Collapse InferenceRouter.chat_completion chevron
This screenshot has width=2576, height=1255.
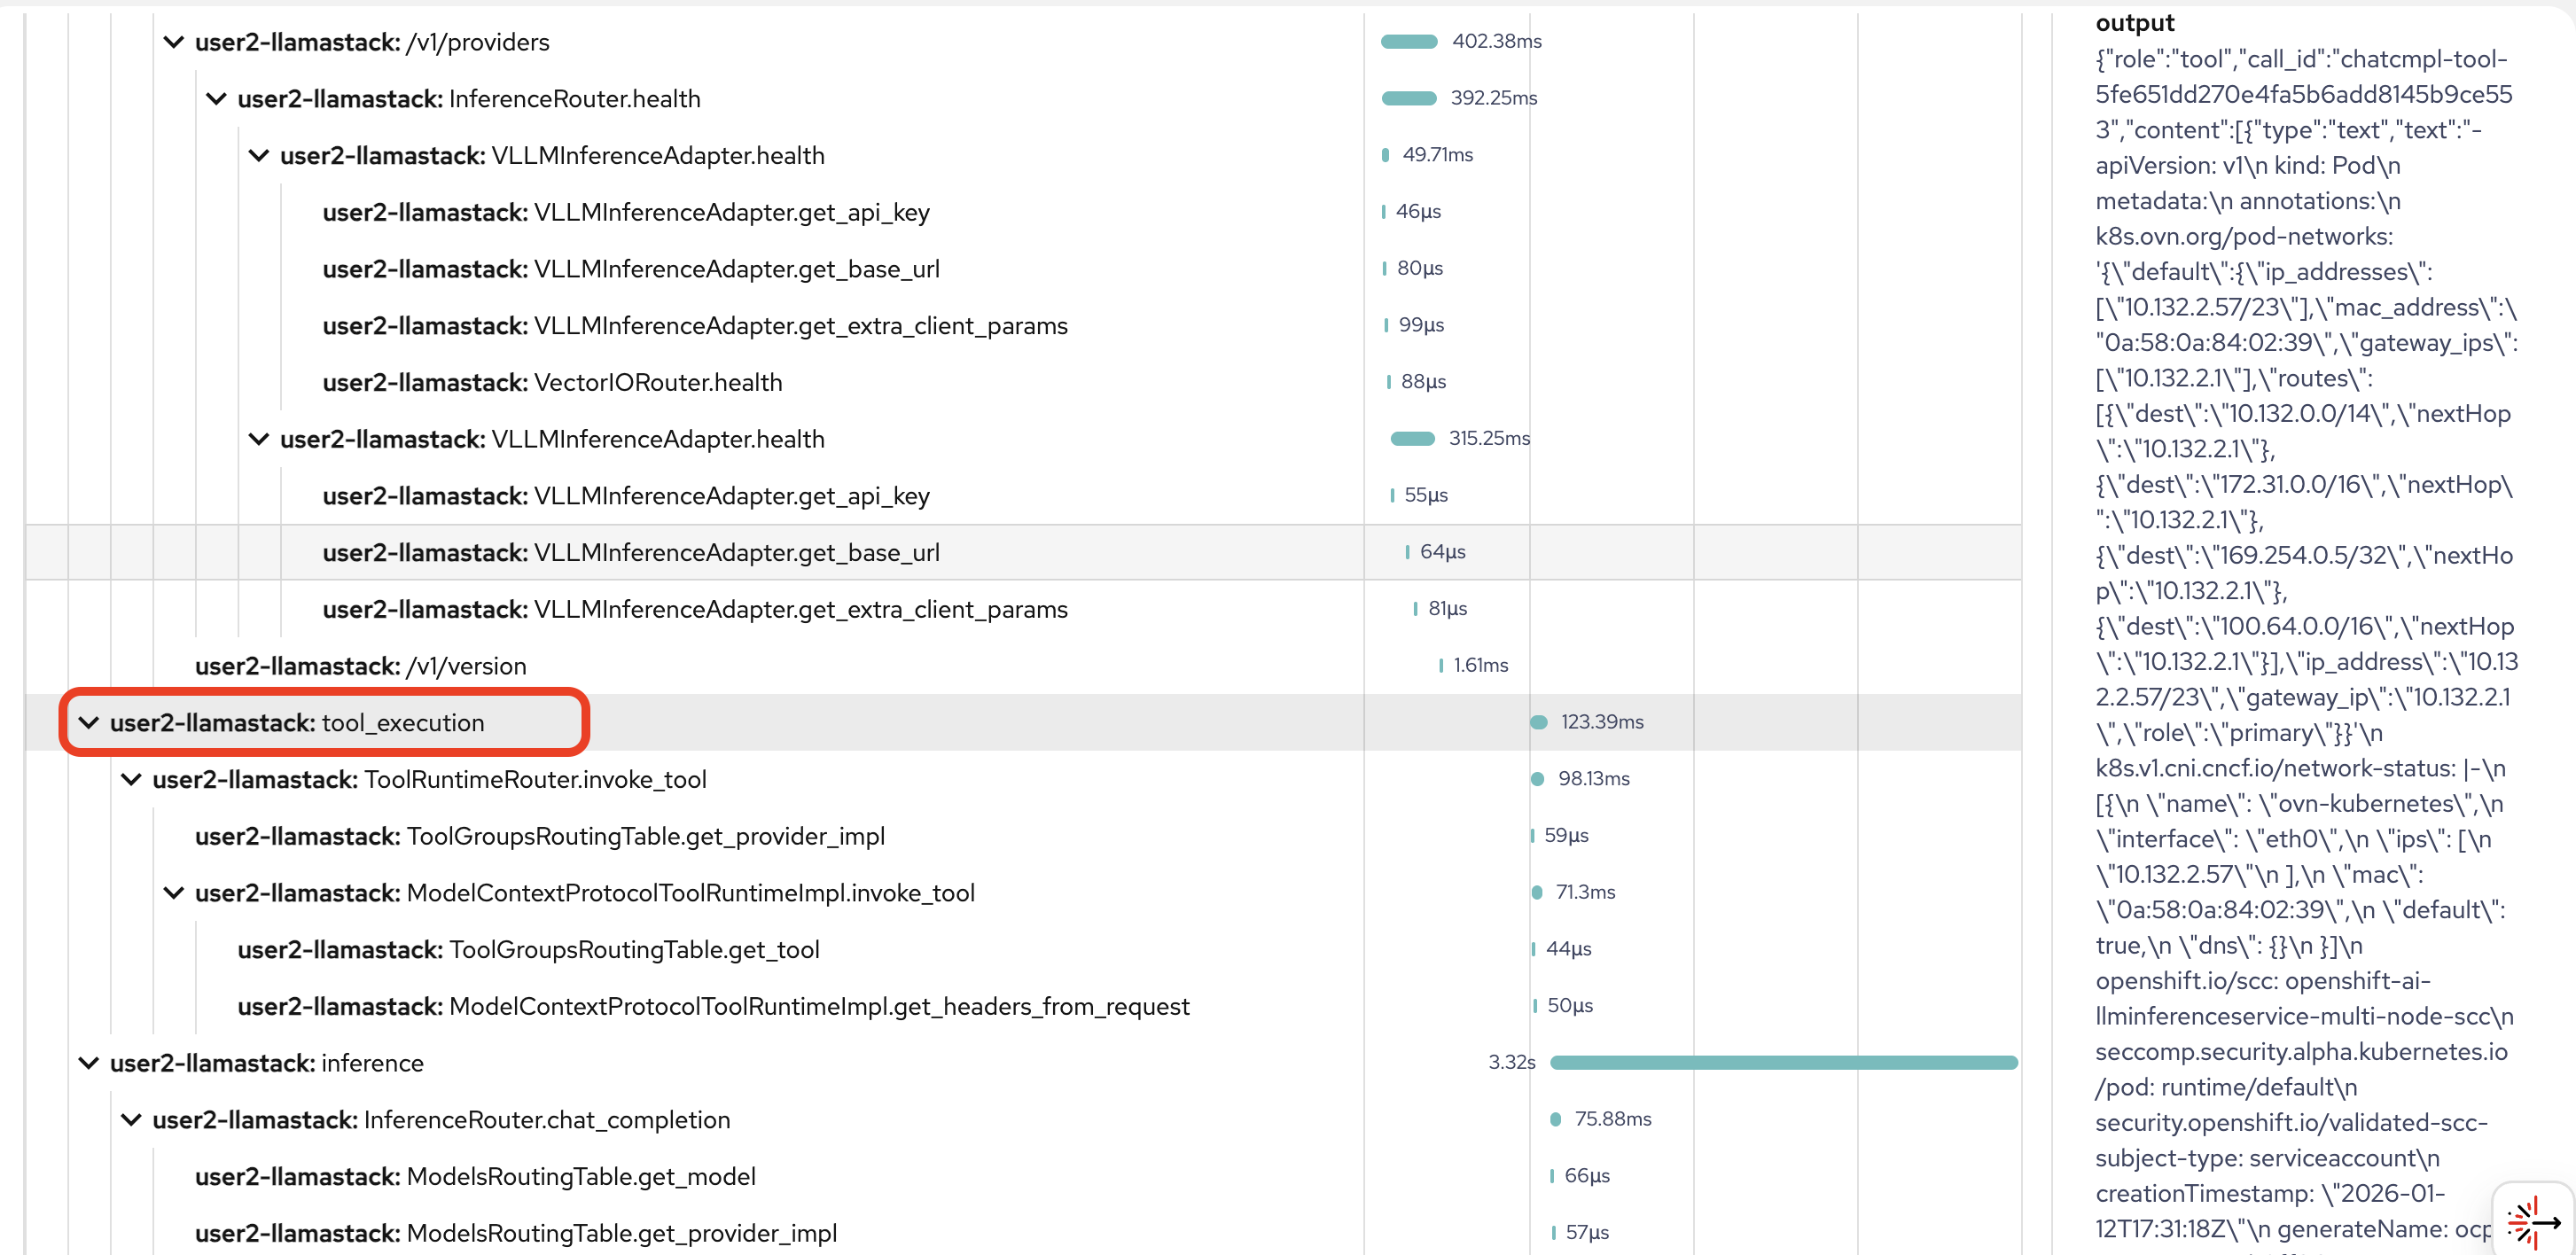[x=131, y=1120]
